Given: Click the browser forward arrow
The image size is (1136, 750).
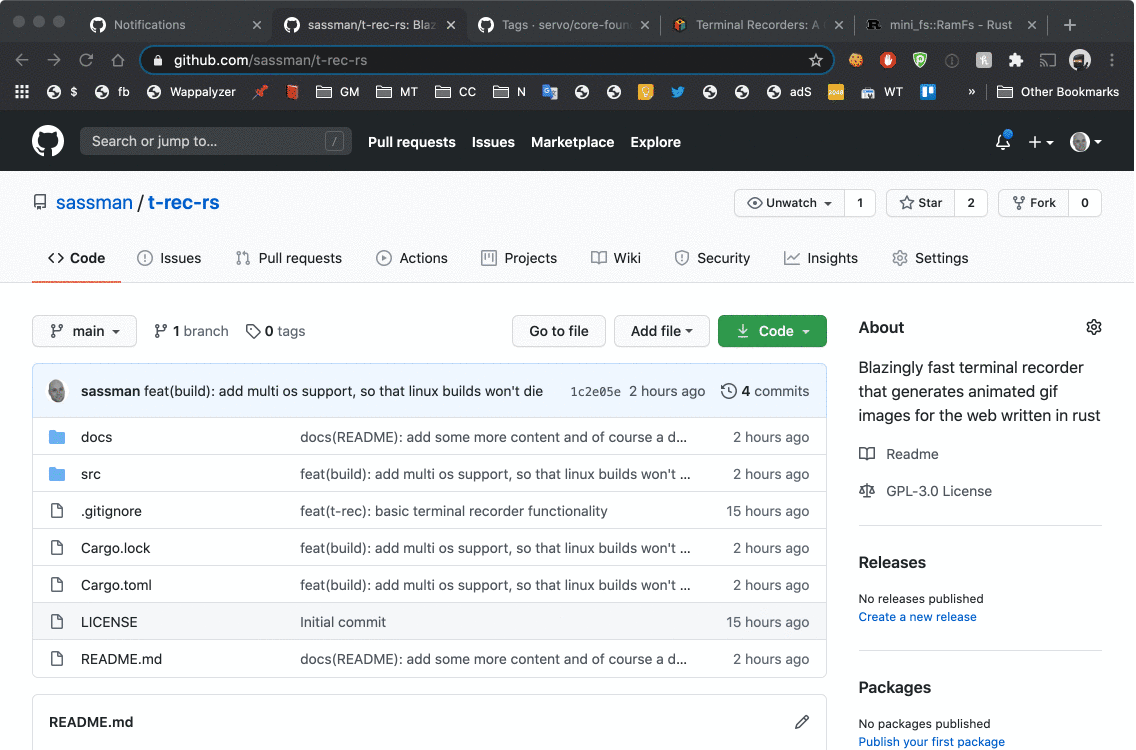Looking at the screenshot, I should [x=54, y=60].
